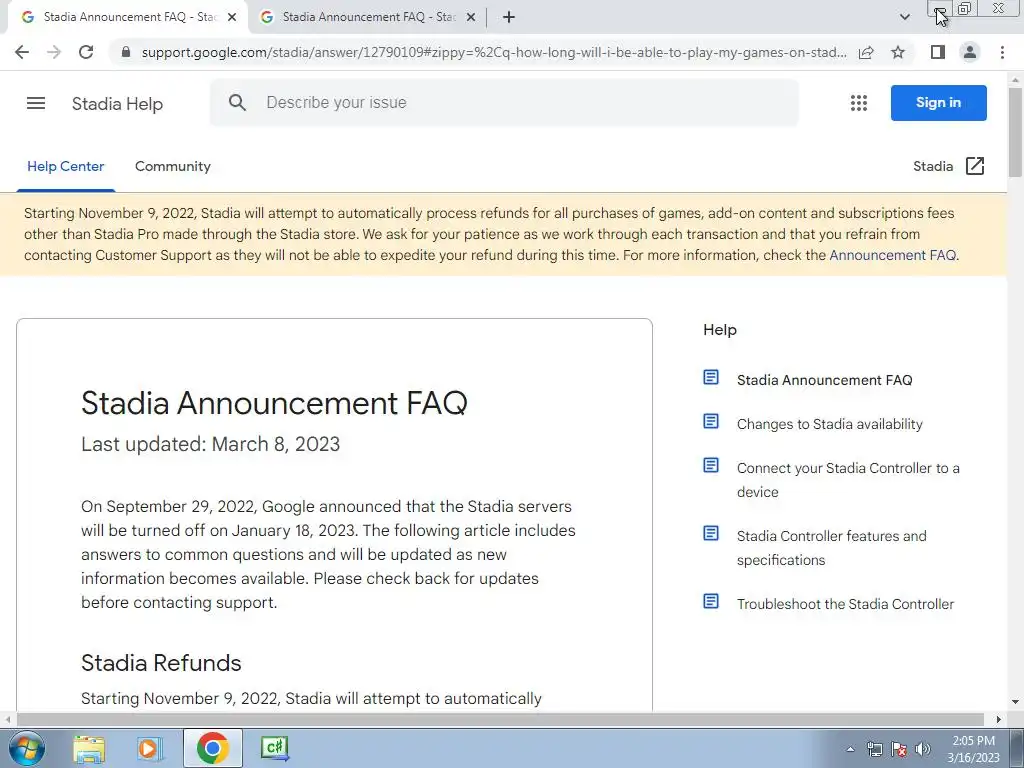Click the Stadia Refunds heading
The image size is (1024, 768).
pyautogui.click(x=161, y=663)
